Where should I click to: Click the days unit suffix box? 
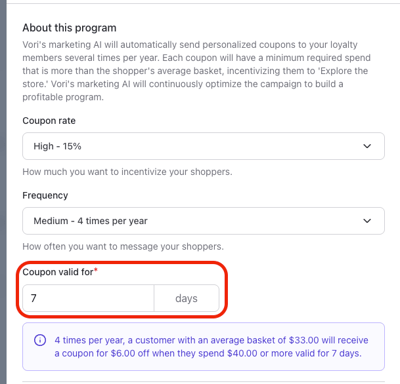pos(187,298)
